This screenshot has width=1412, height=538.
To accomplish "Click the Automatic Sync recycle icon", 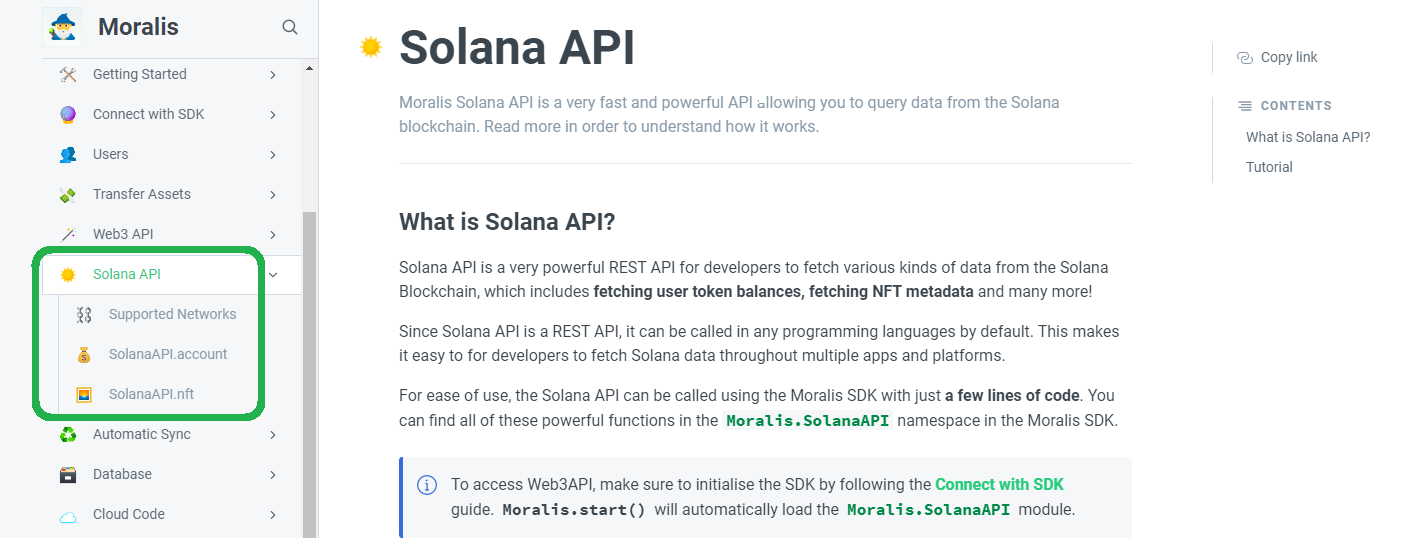I will coord(68,434).
